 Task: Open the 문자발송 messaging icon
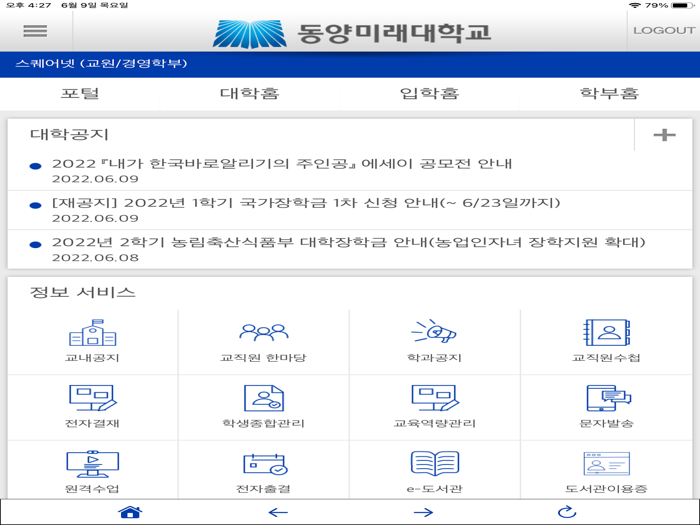coord(608,398)
